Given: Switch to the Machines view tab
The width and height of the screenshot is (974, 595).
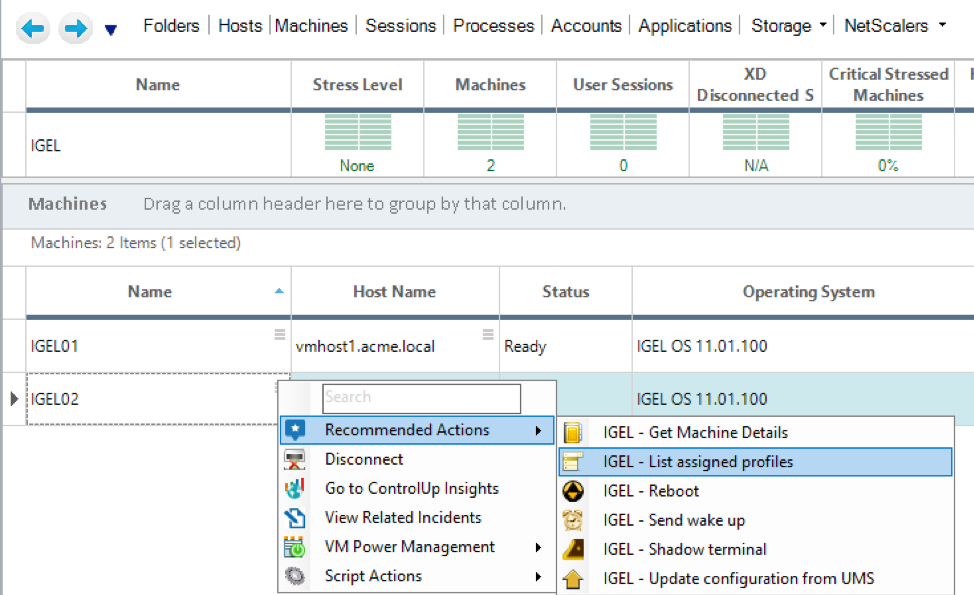Looking at the screenshot, I should 311,26.
